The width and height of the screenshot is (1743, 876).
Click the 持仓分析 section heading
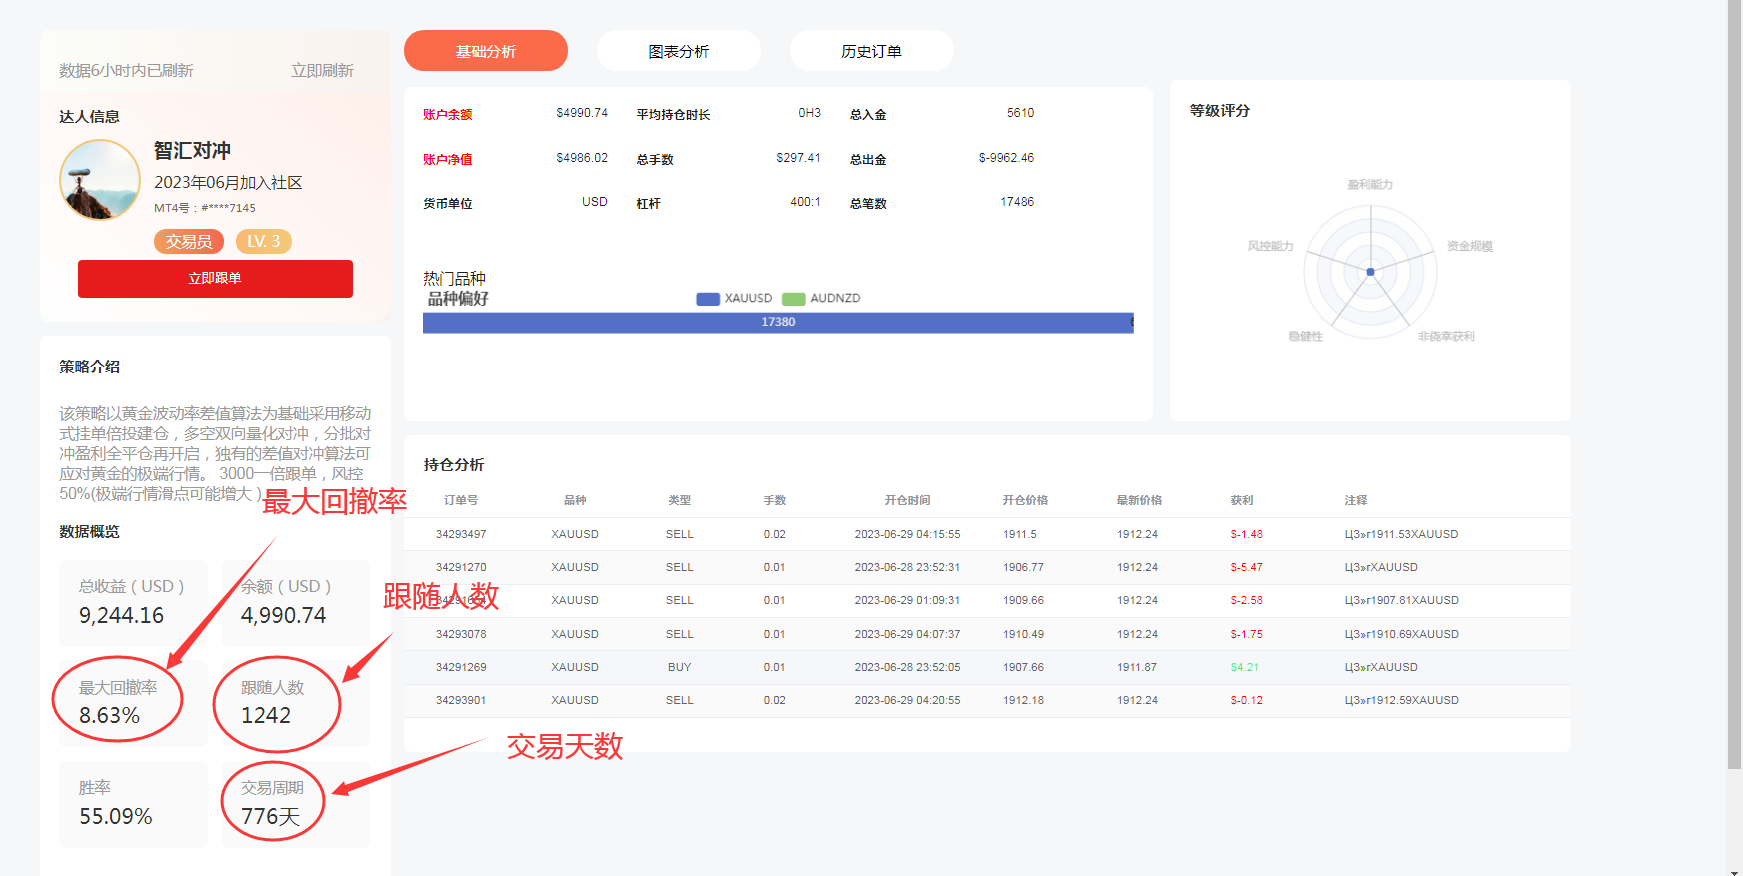tap(454, 465)
